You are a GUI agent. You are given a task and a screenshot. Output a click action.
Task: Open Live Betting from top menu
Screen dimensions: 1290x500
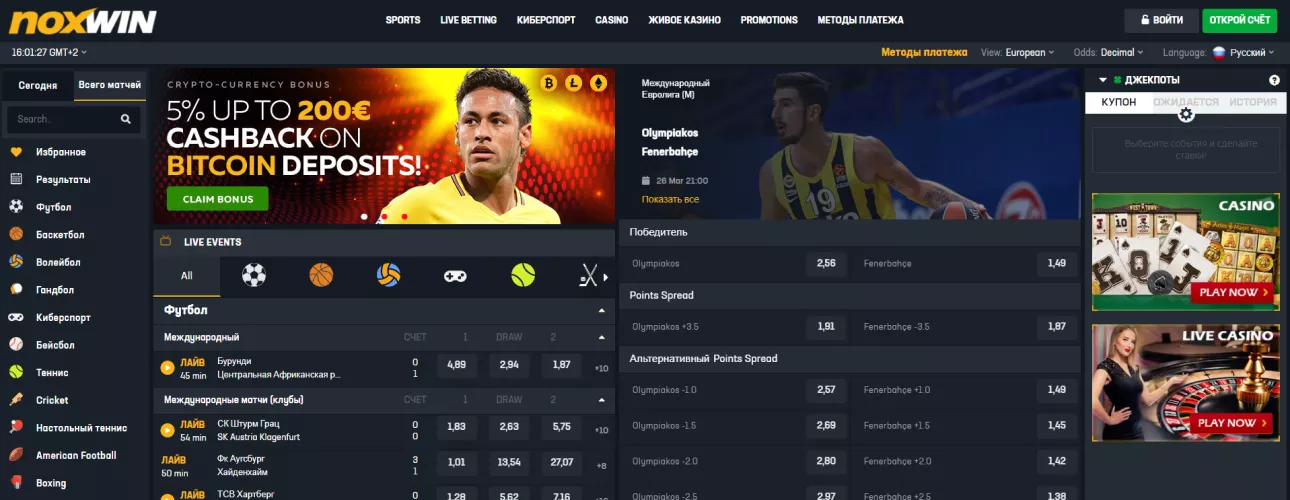(468, 20)
